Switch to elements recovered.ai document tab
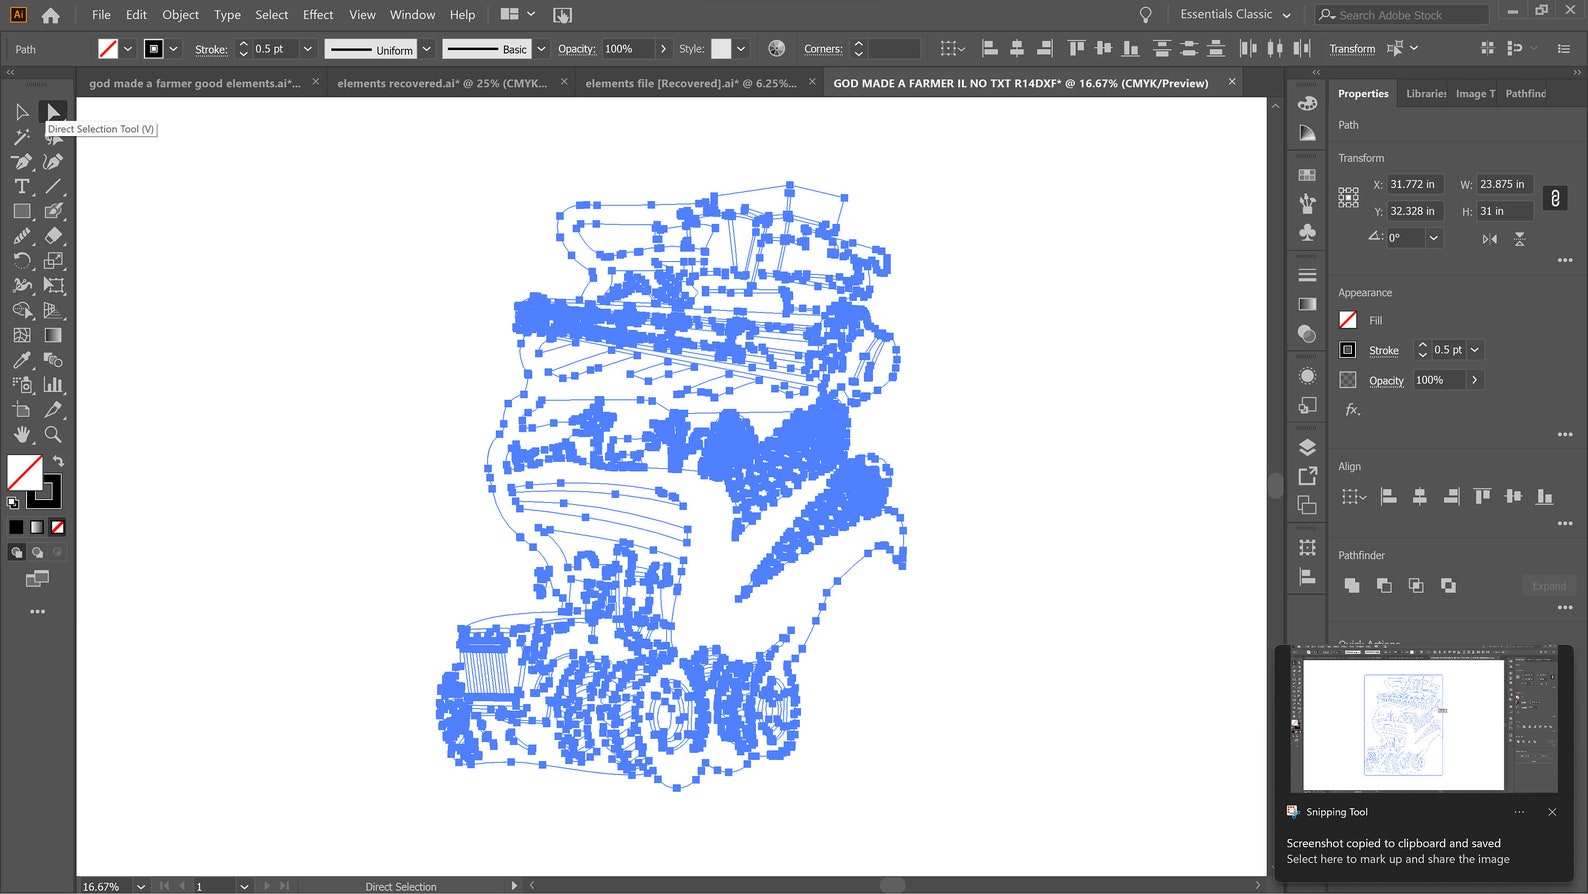Viewport: 1588px width, 894px height. 442,83
